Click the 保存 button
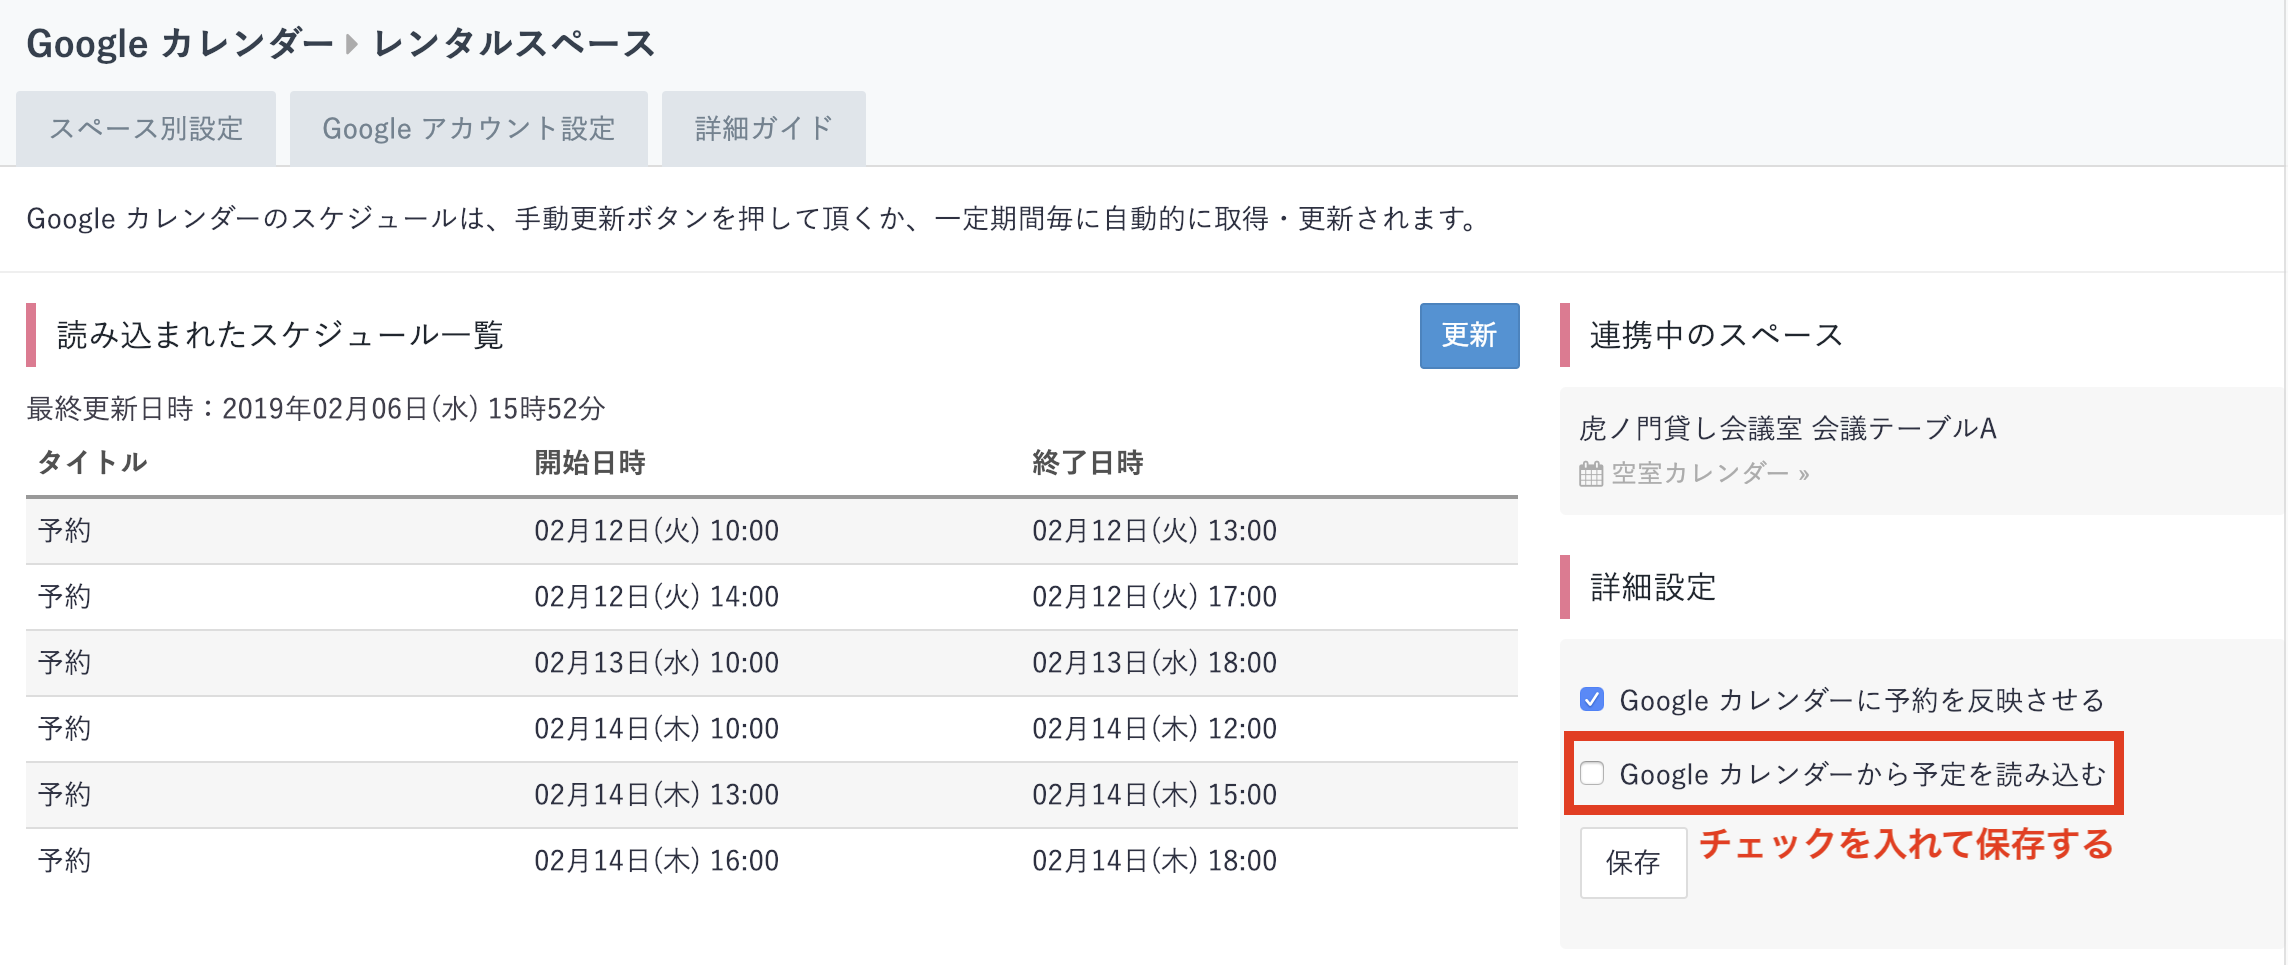The height and width of the screenshot is (965, 2288). tap(1633, 862)
